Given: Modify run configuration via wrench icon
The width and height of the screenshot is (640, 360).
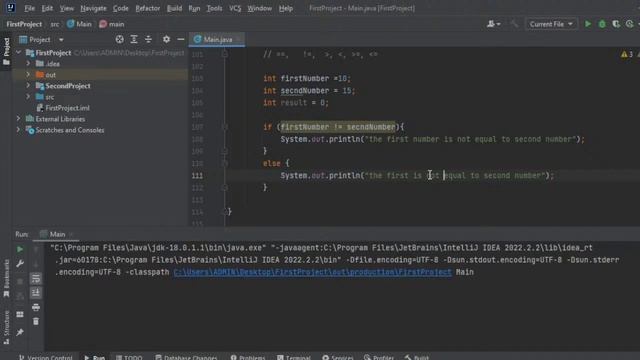Looking at the screenshot, I should [20, 264].
